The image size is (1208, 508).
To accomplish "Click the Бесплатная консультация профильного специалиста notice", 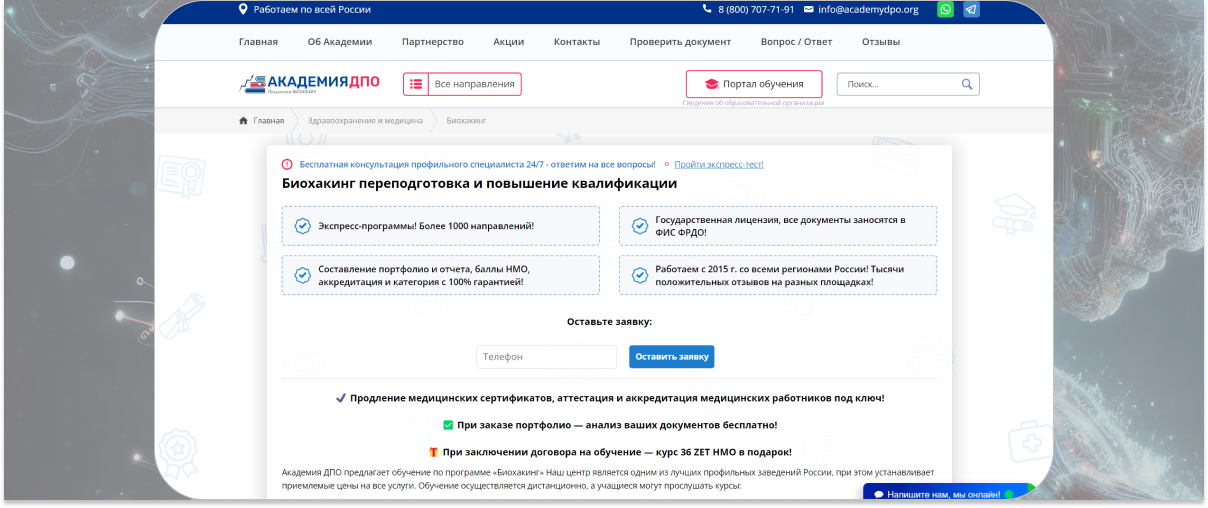I will click(477, 164).
